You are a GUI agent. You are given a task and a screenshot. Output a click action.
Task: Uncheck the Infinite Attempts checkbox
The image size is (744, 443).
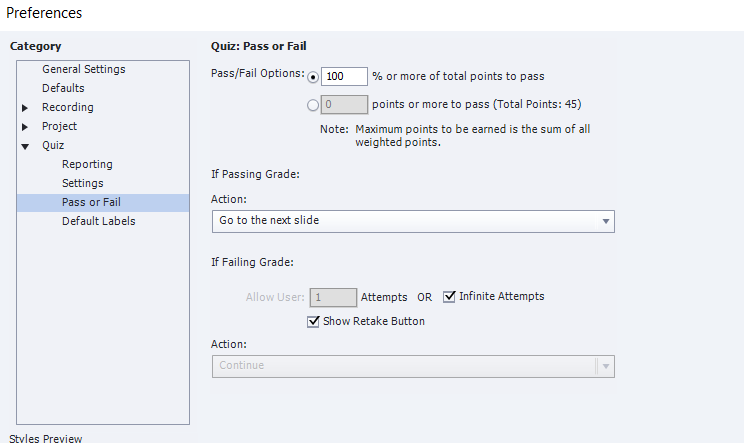tap(449, 296)
